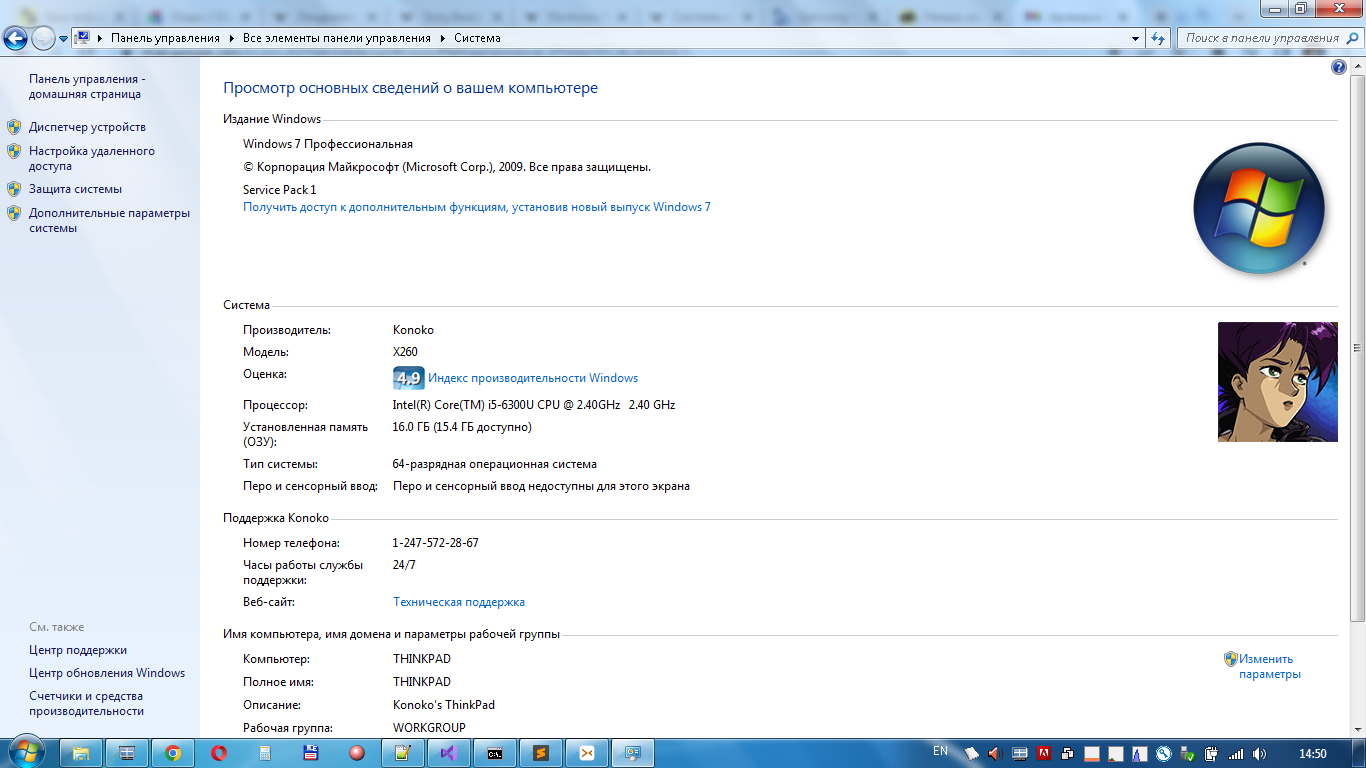
Task: Click the Back navigation arrow
Action: pos(16,38)
